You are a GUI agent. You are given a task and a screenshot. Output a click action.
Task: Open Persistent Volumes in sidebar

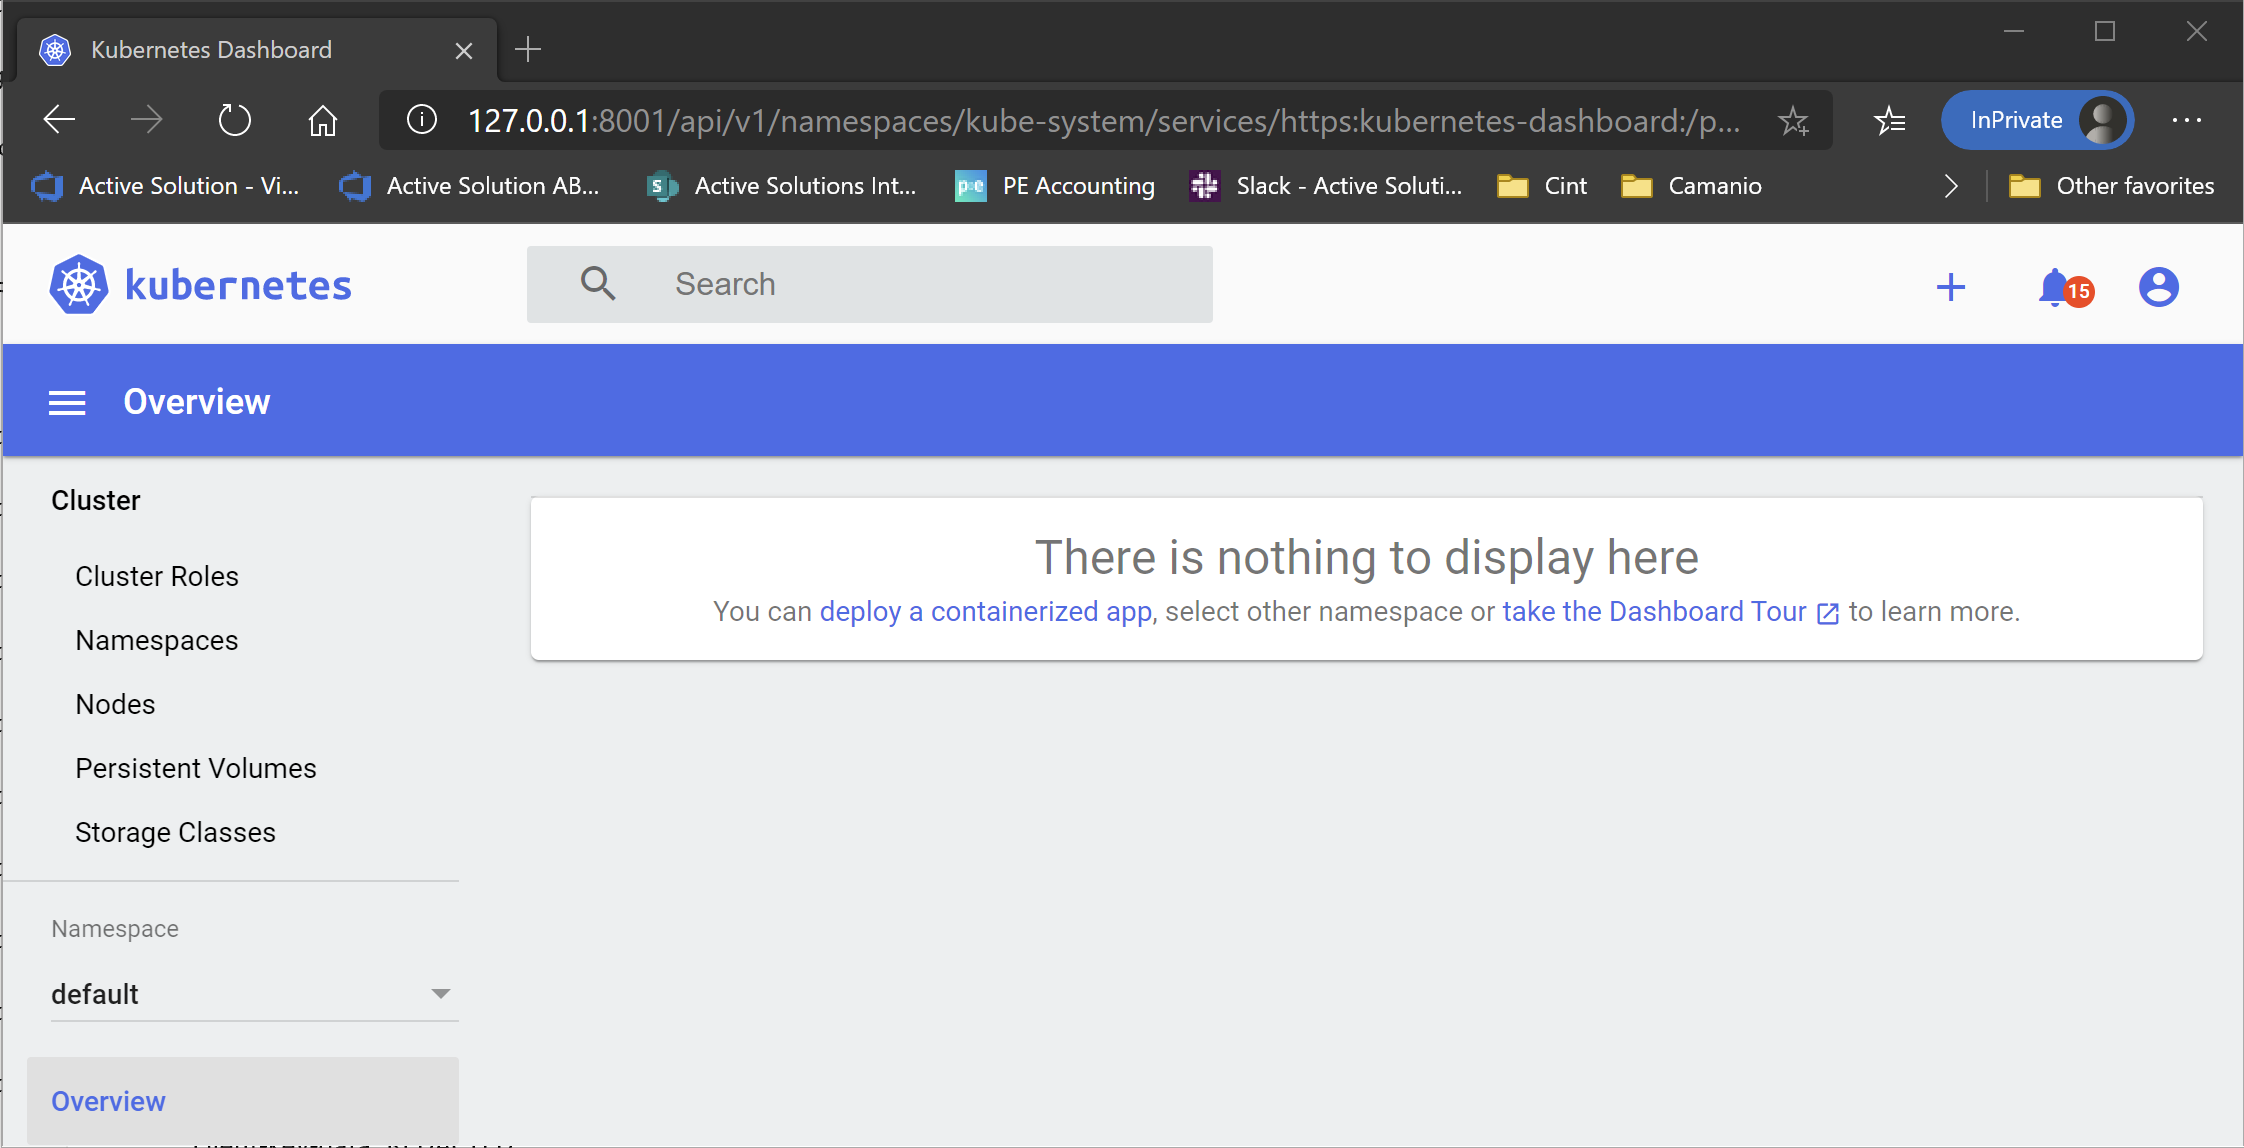[196, 768]
